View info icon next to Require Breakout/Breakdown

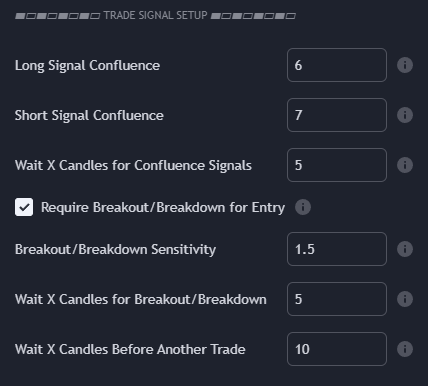coord(303,207)
